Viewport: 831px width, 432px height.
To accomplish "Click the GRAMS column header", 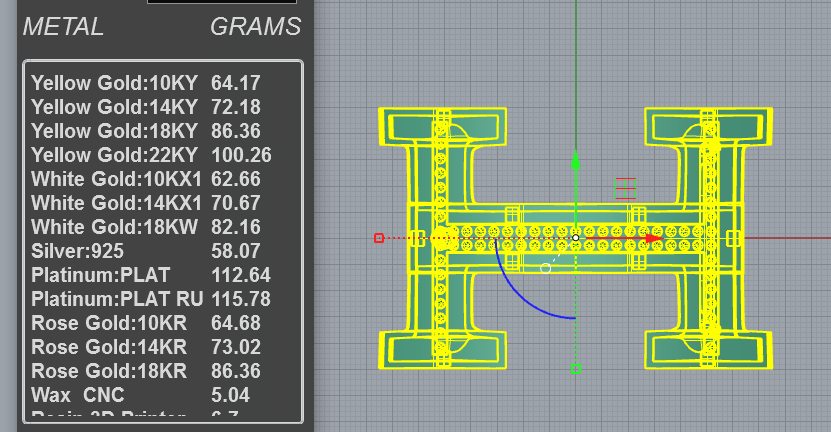I will [x=255, y=27].
